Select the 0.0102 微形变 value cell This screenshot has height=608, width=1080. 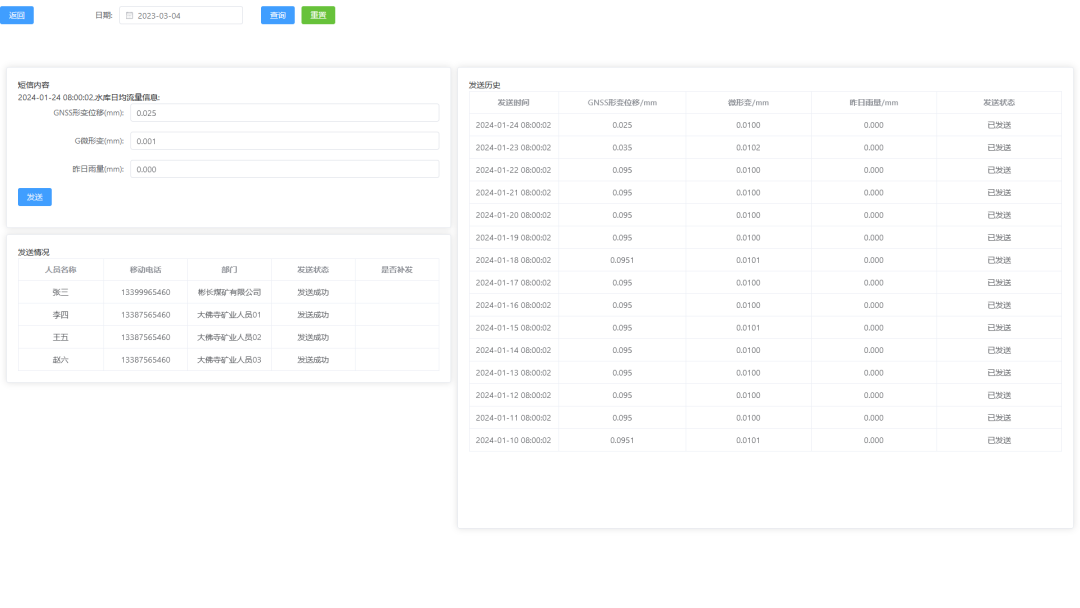(748, 148)
